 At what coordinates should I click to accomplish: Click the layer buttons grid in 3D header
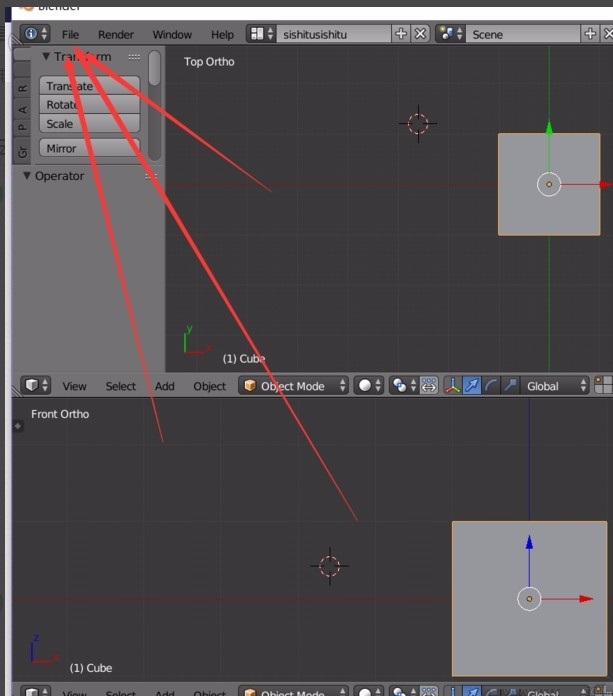pyautogui.click(x=603, y=386)
